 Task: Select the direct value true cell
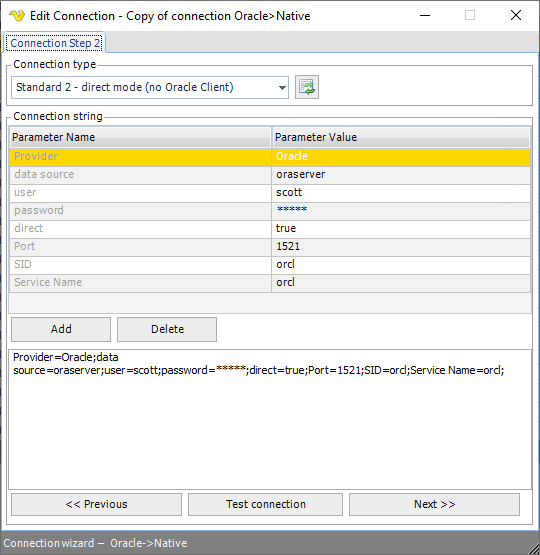(x=401, y=229)
